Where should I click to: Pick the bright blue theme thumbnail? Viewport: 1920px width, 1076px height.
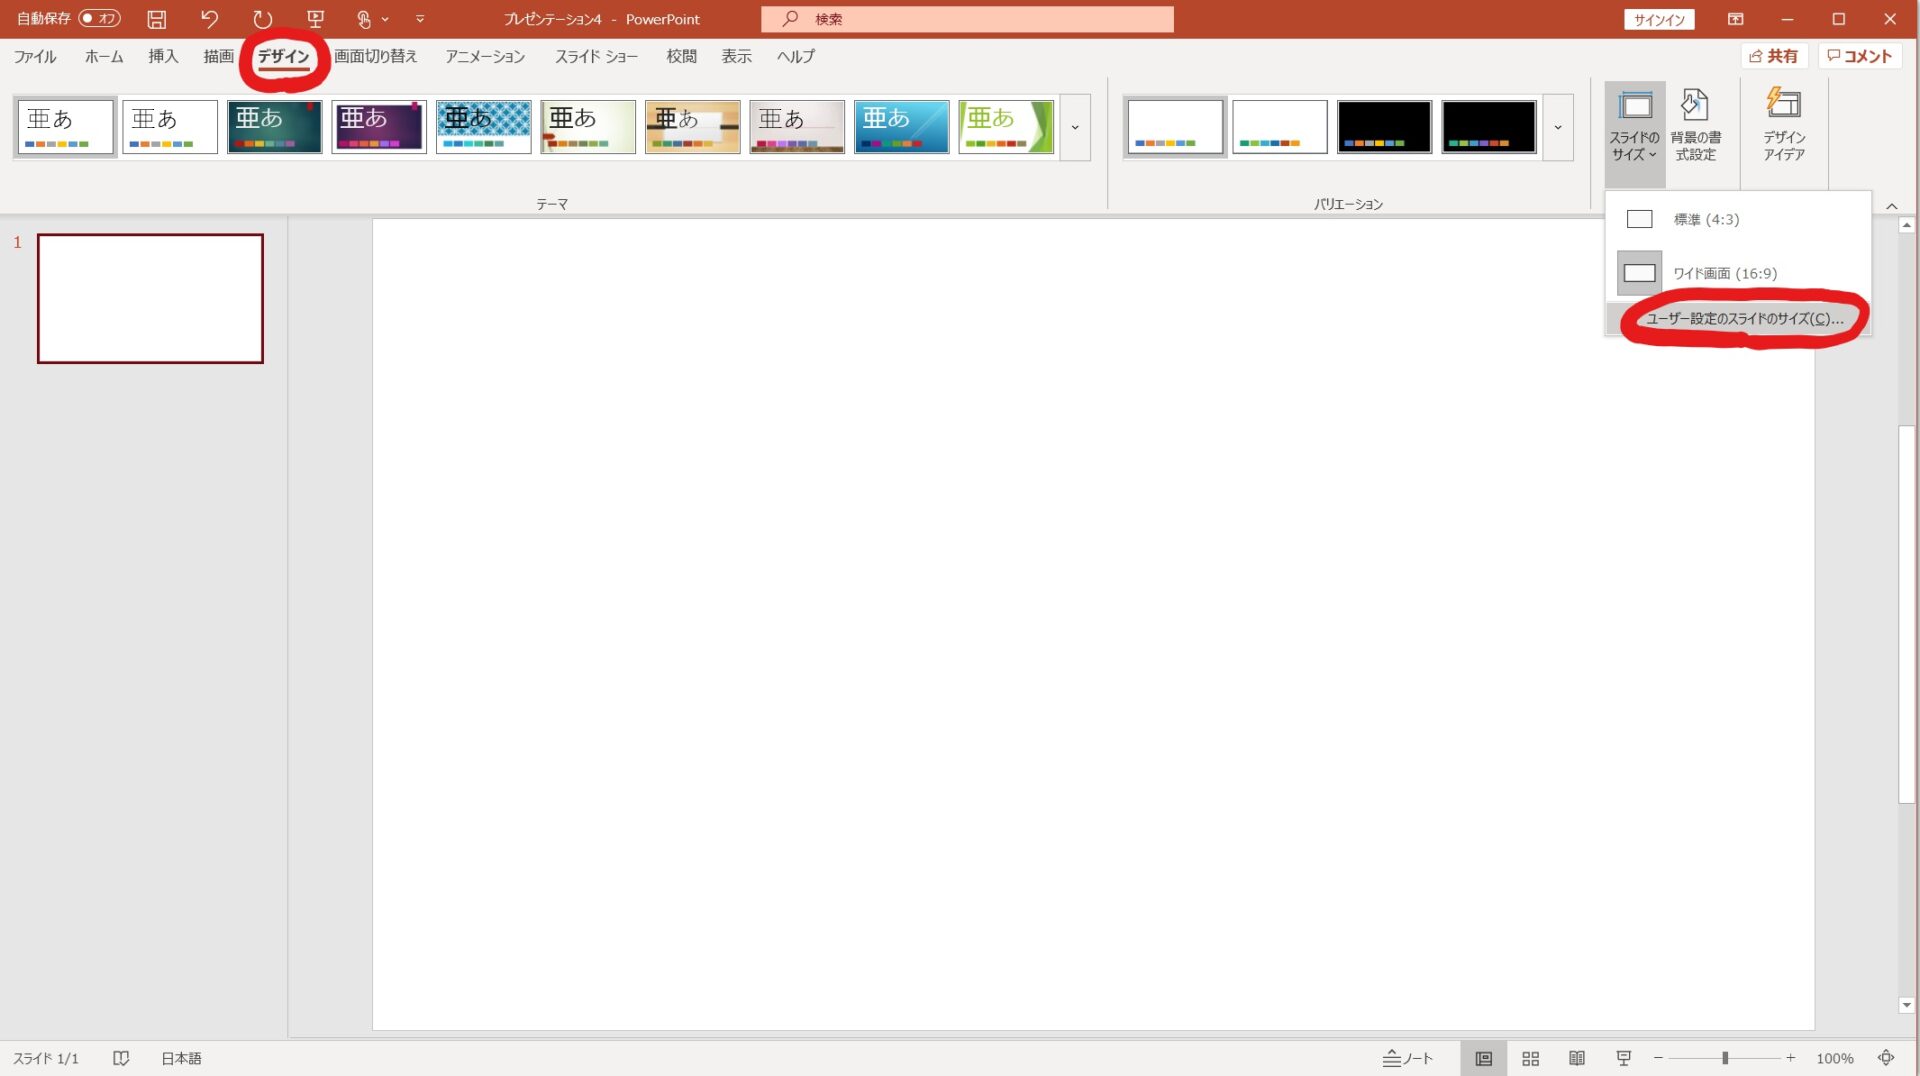(x=902, y=127)
